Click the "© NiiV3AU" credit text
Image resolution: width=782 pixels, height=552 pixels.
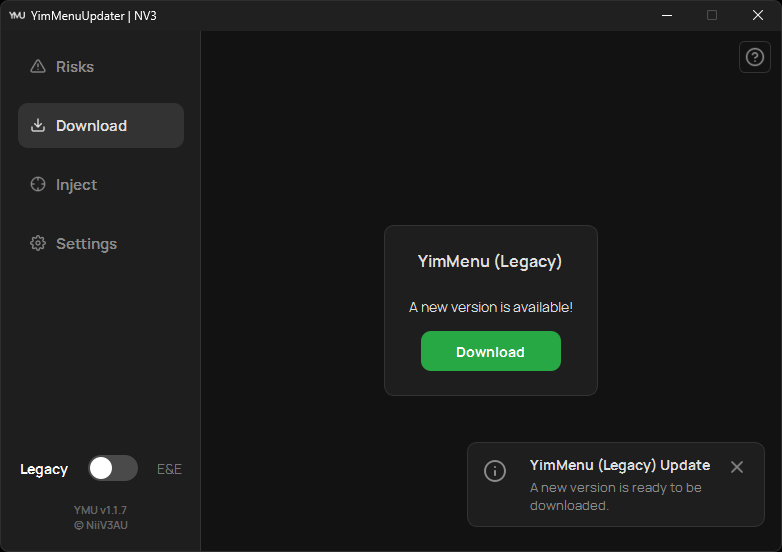coord(101,525)
